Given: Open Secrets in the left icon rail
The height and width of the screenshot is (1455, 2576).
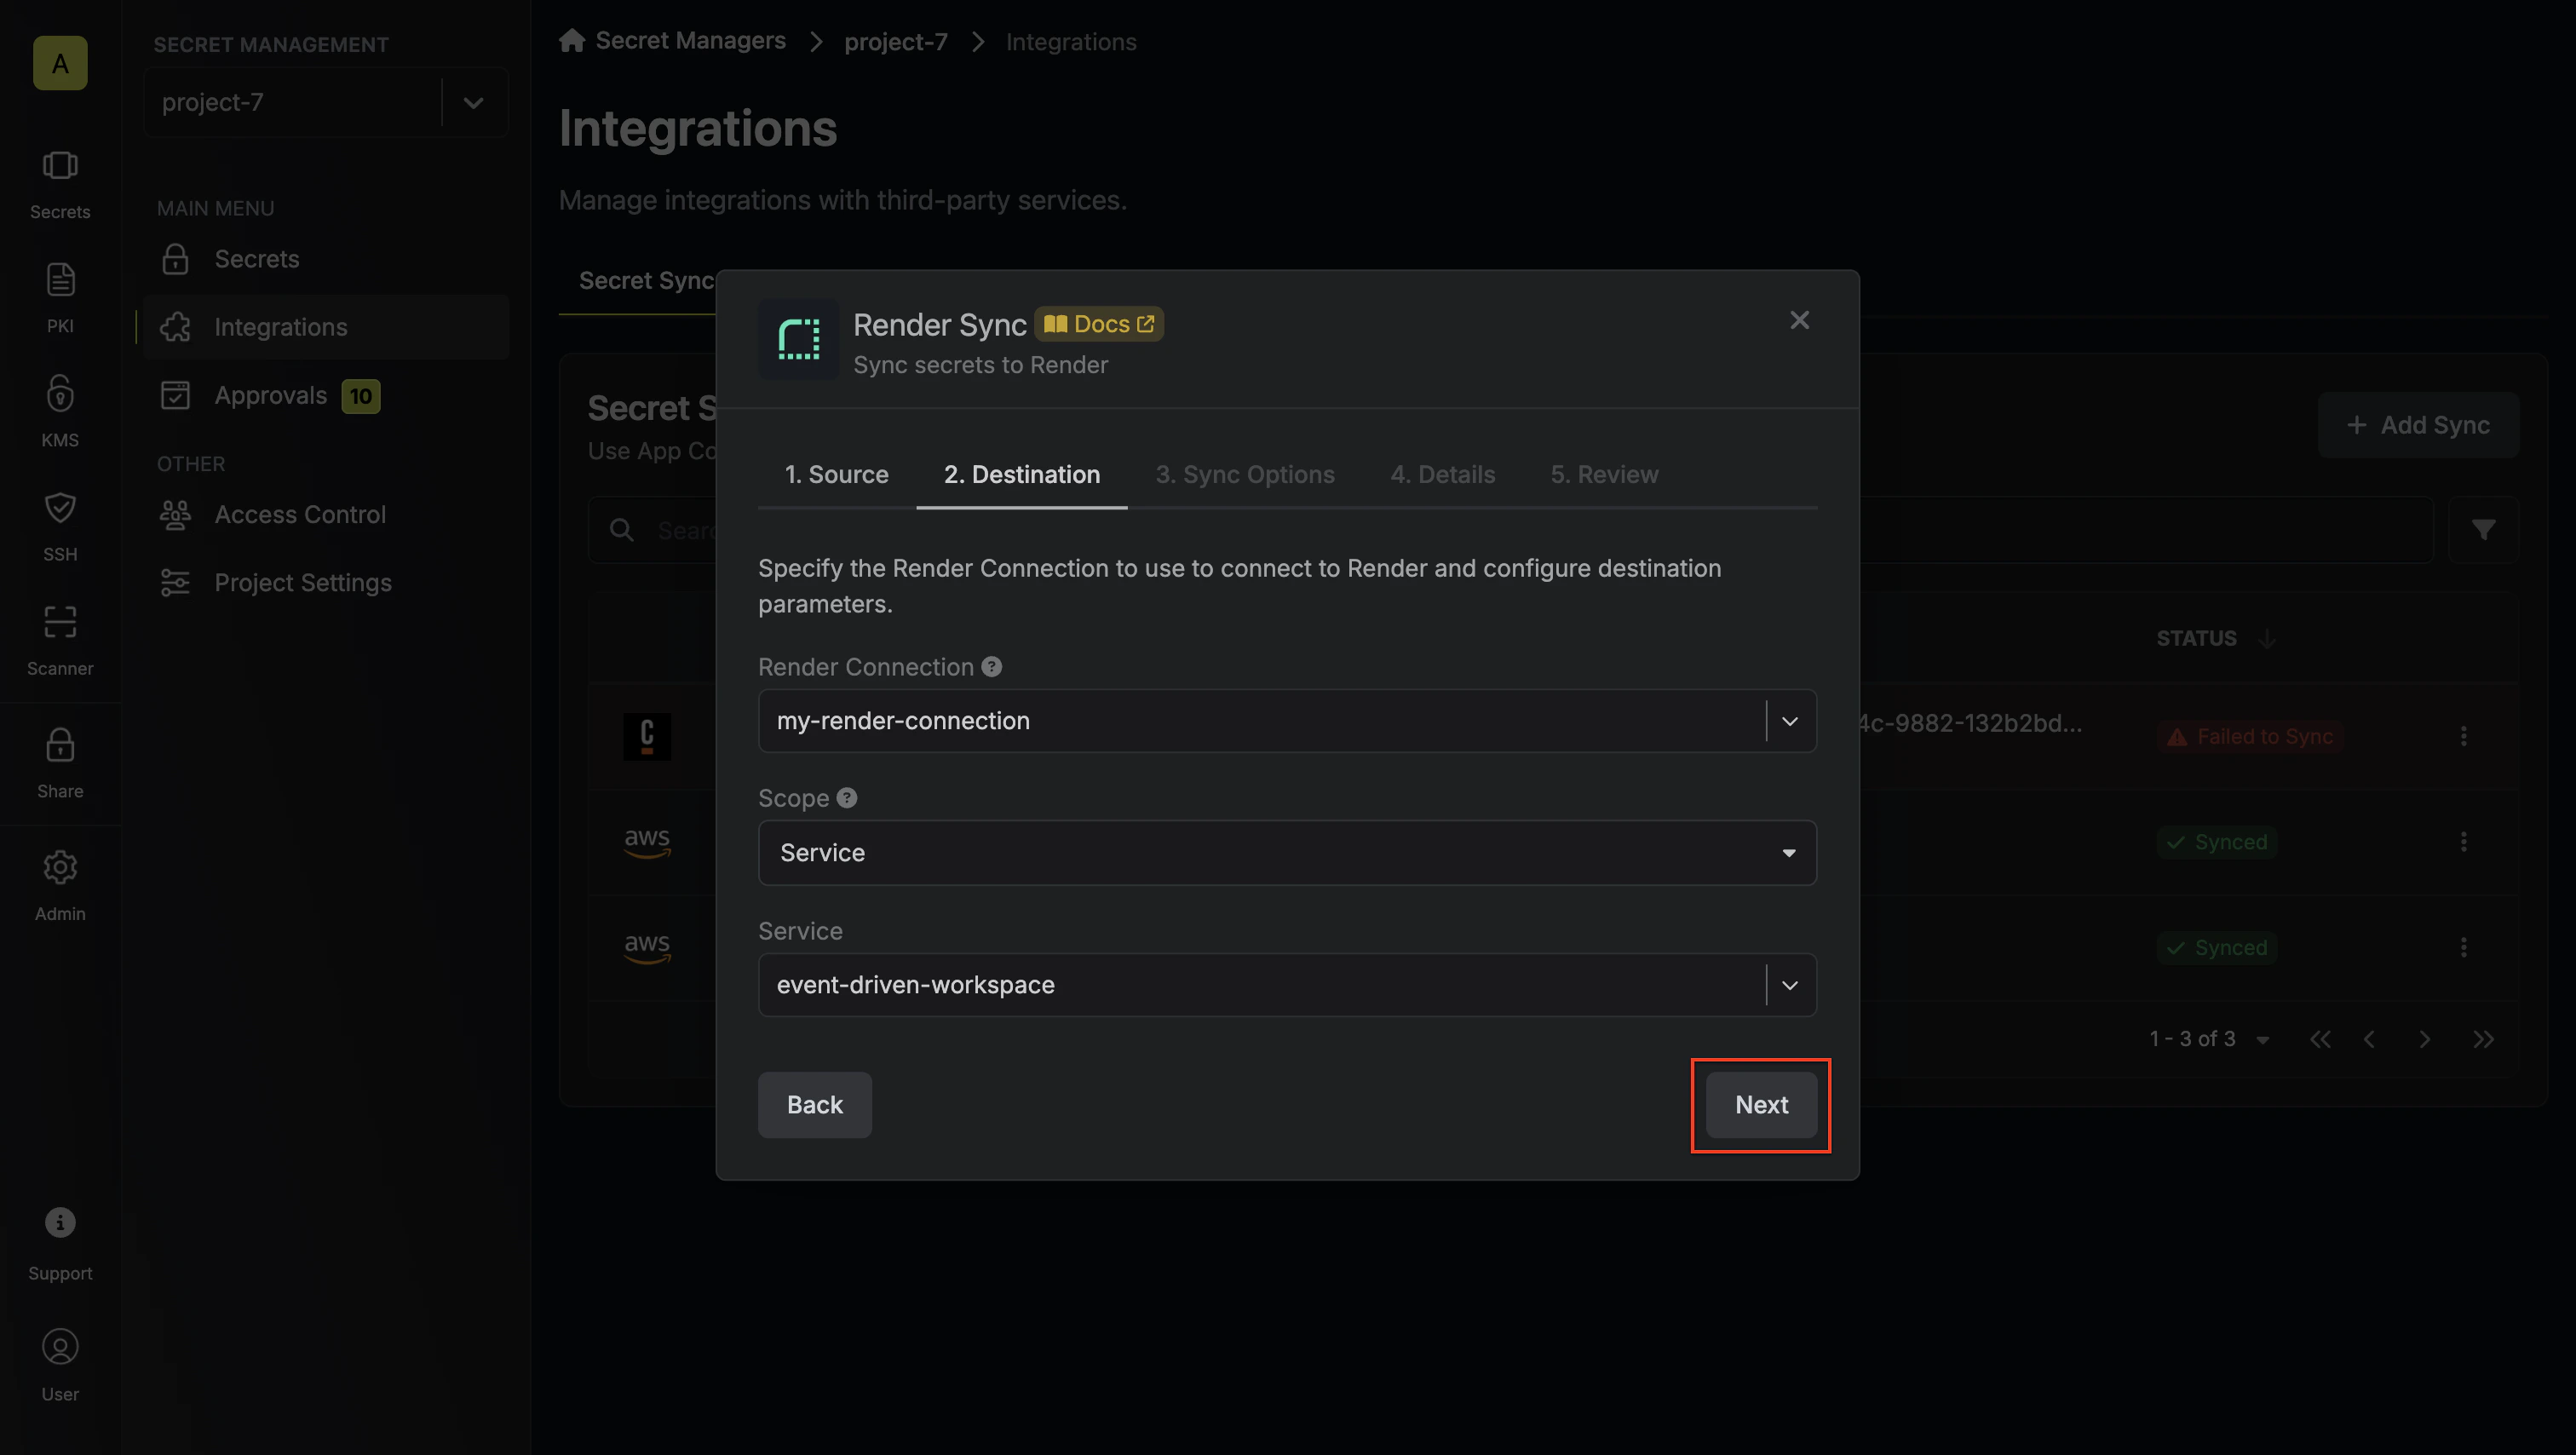Looking at the screenshot, I should (x=60, y=184).
